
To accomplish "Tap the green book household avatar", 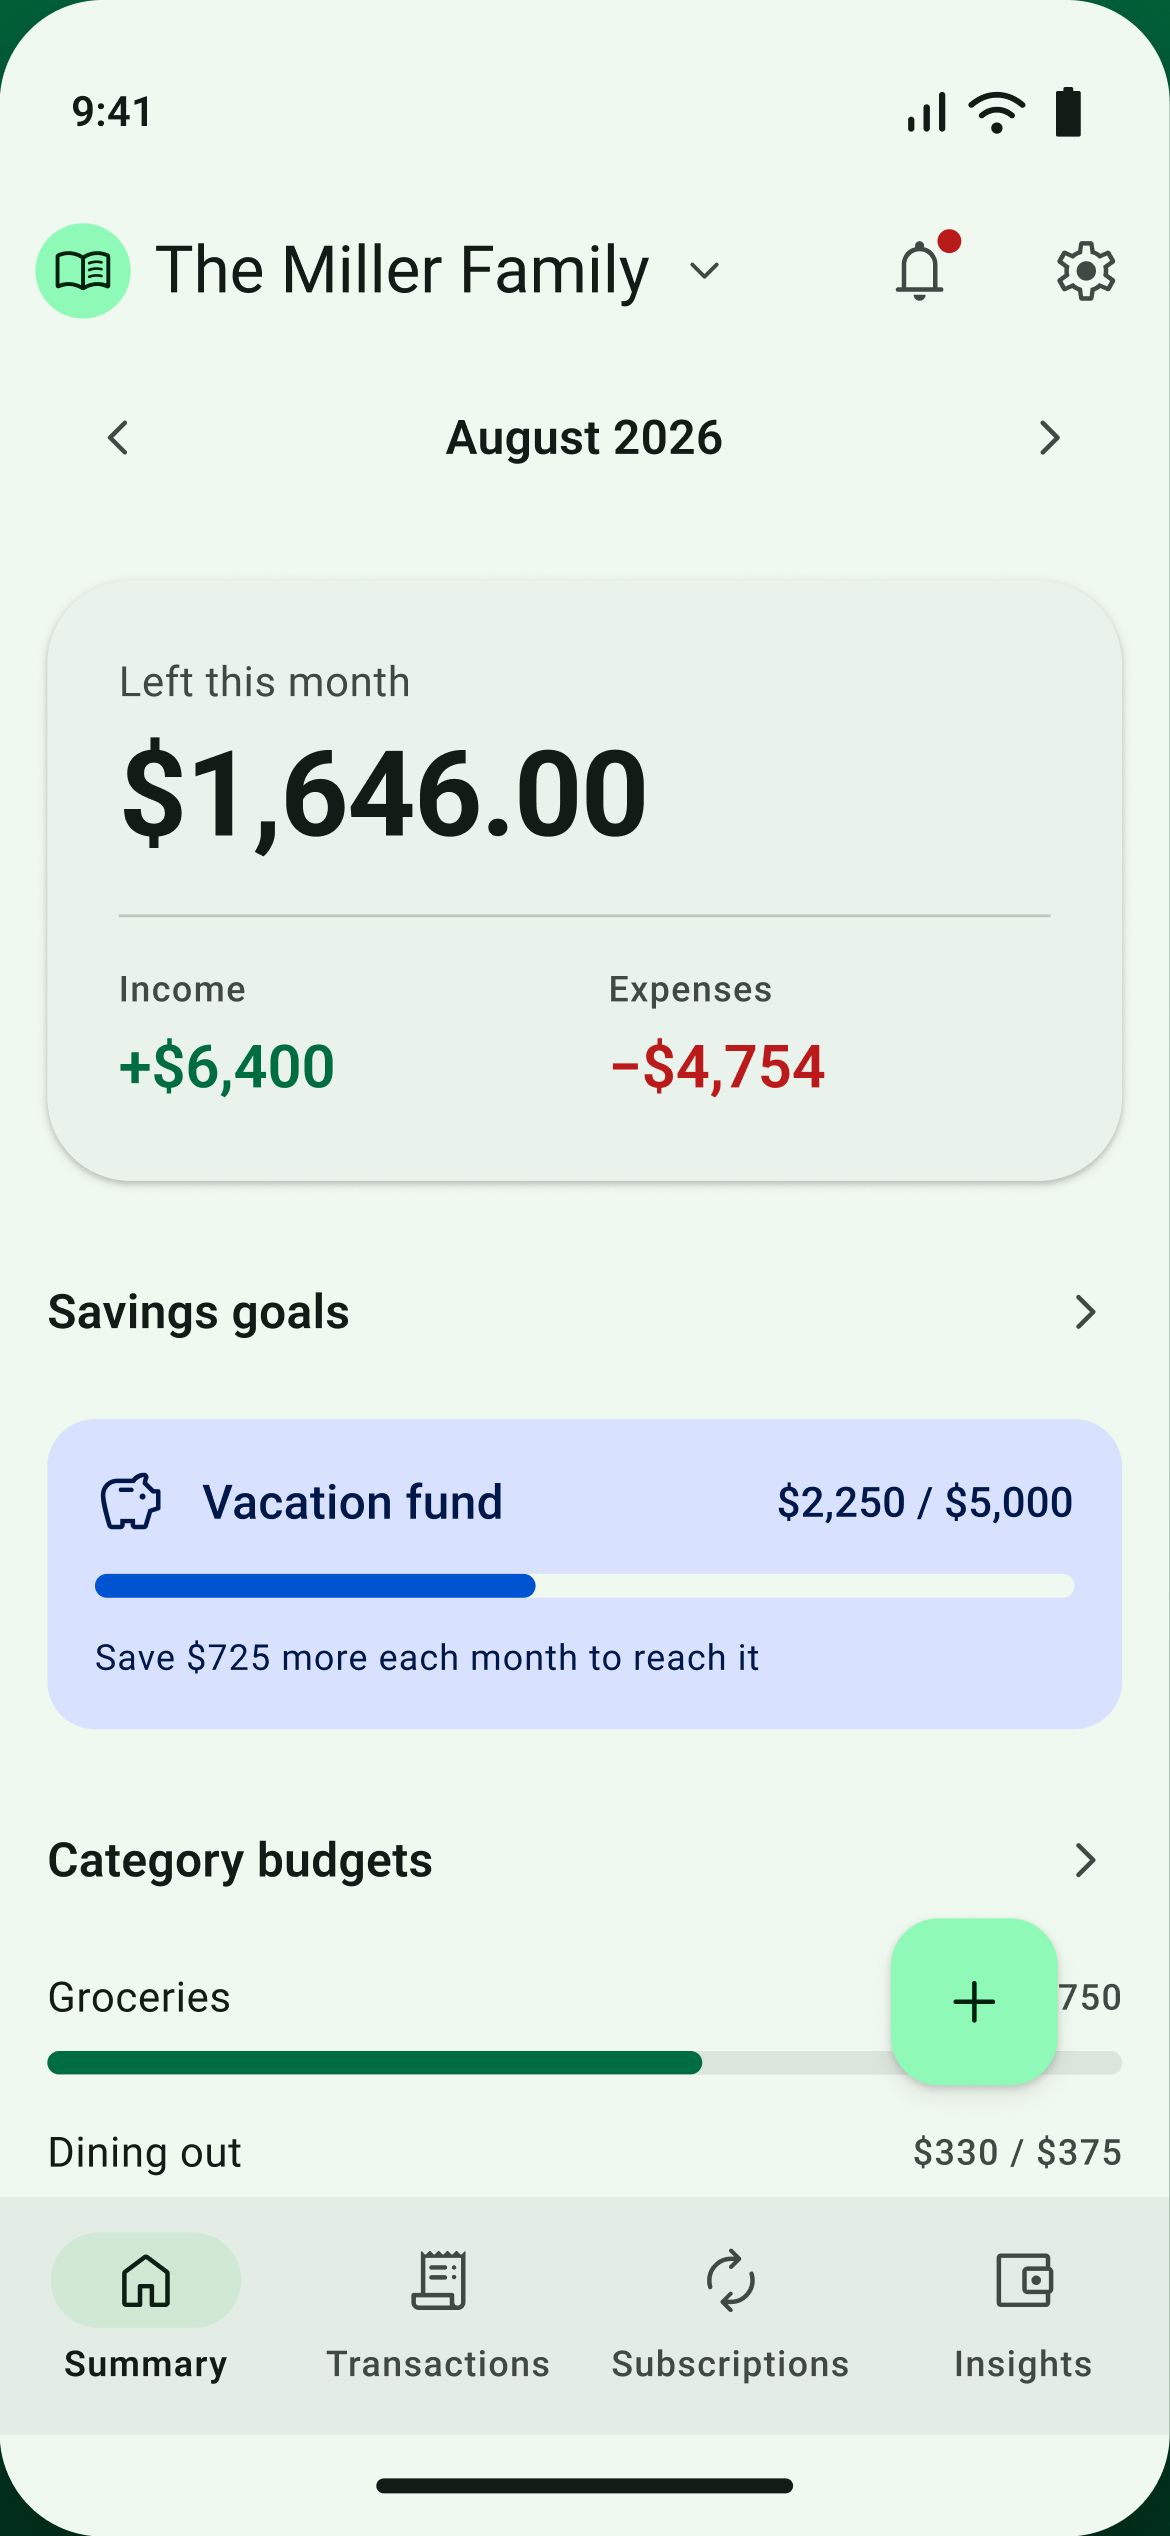I will point(83,271).
